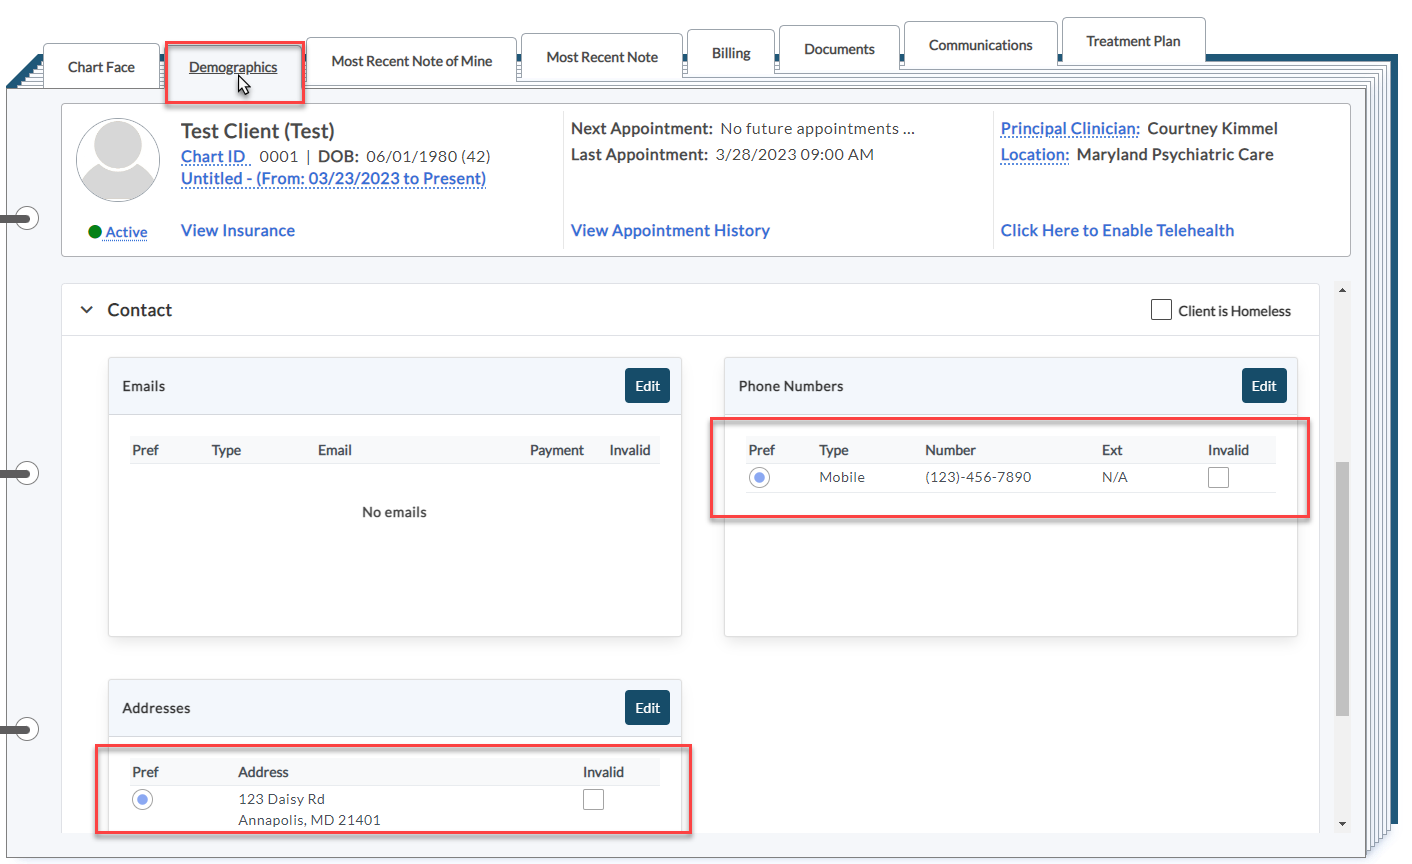1412x864 pixels.
Task: Open the Treatment Plan tab
Action: click(x=1133, y=41)
